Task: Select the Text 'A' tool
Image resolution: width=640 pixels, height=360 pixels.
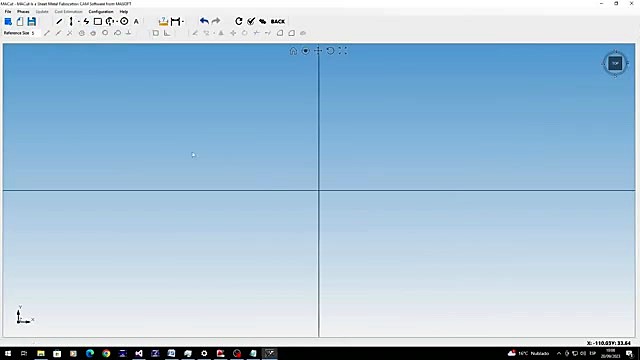Action: click(136, 21)
